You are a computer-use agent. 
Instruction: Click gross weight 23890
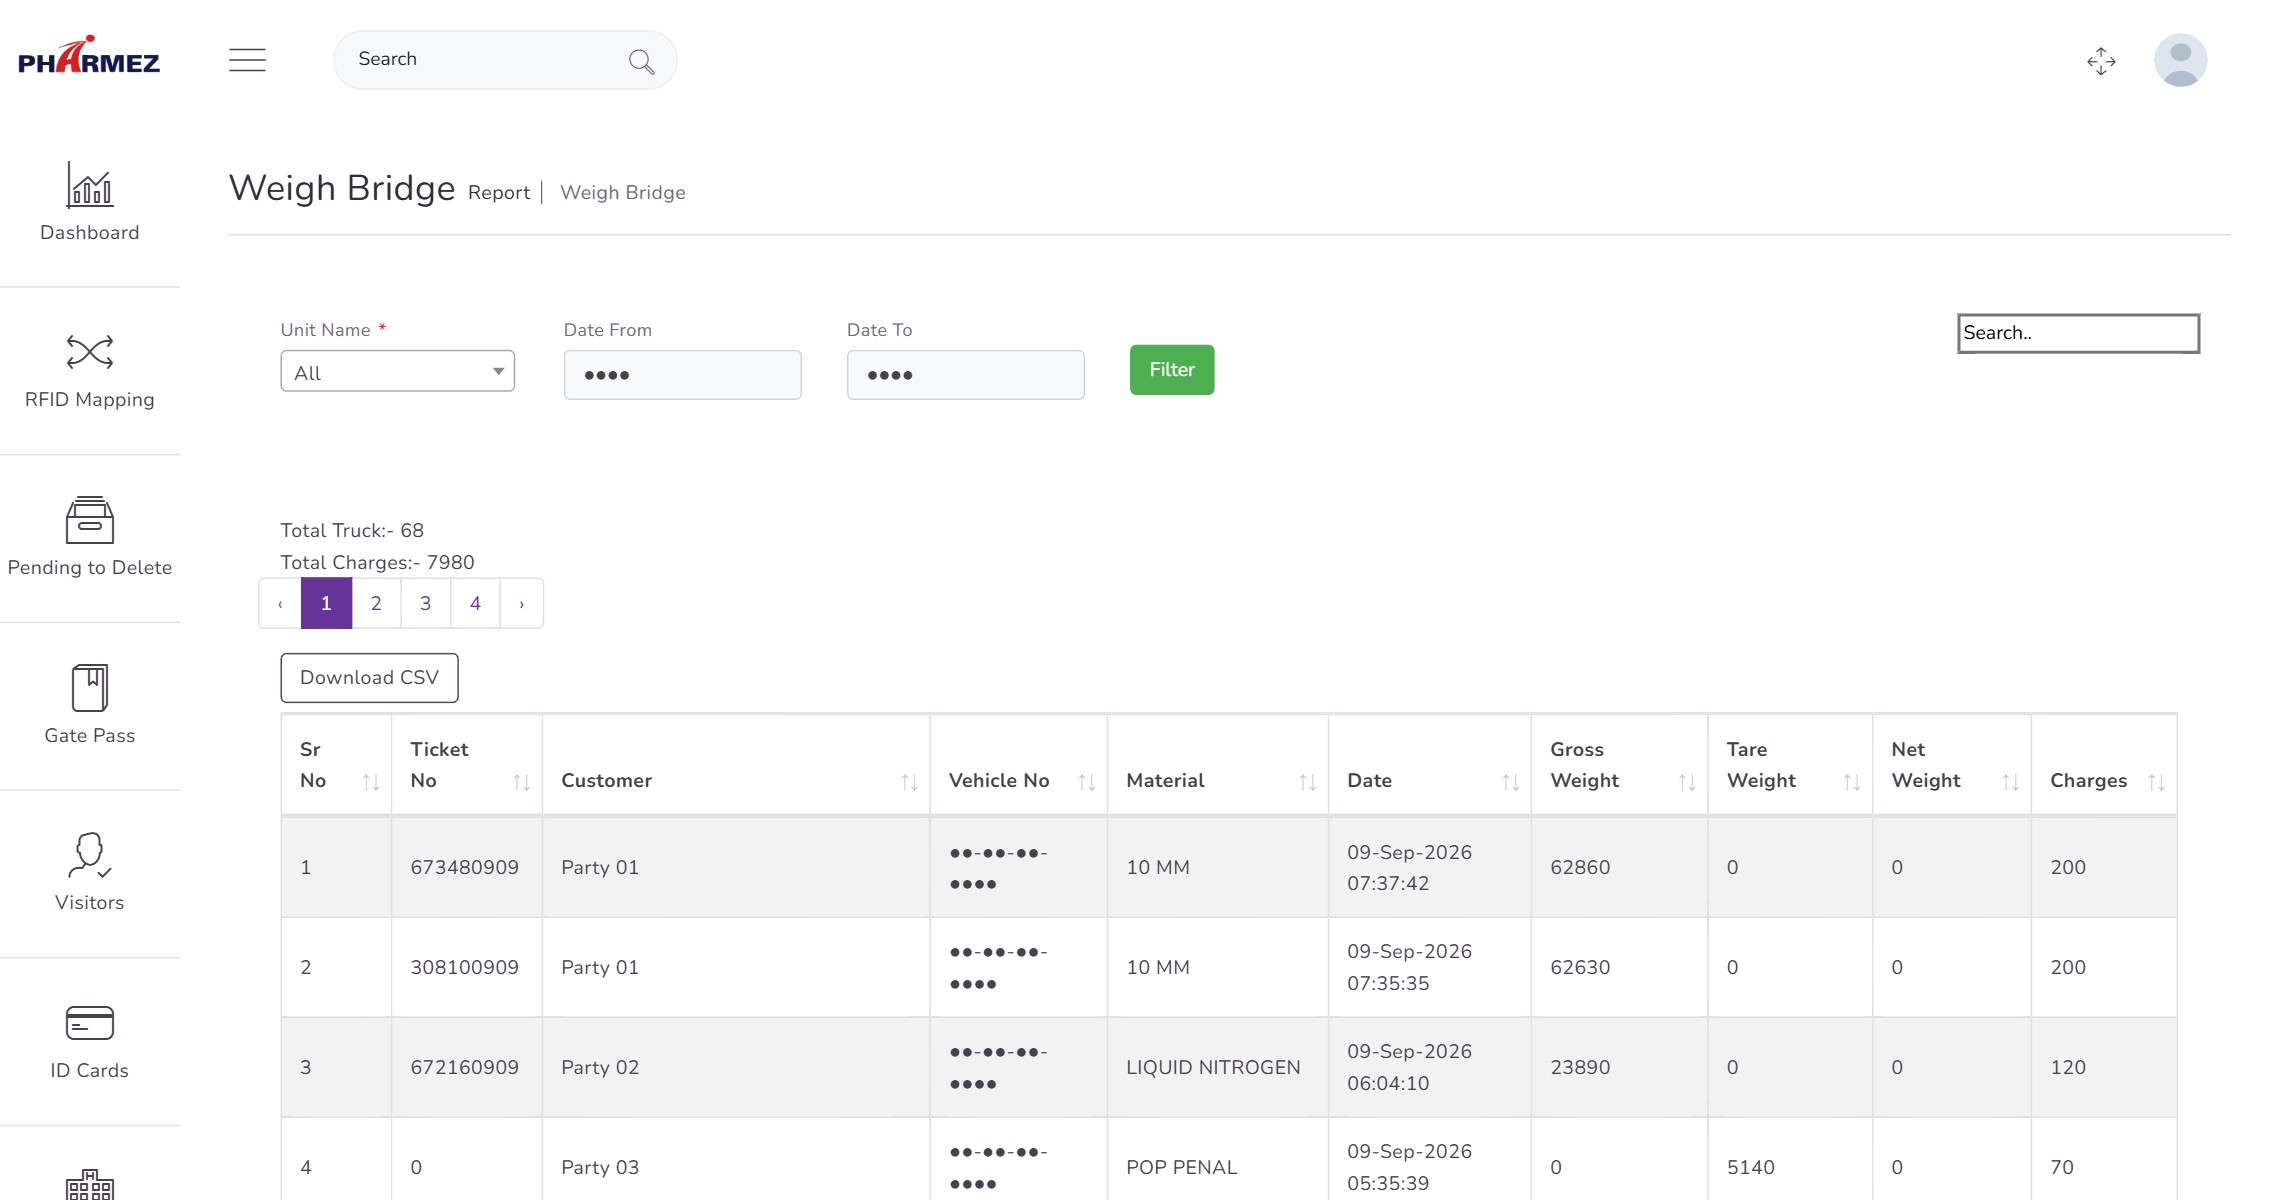tap(1580, 1068)
